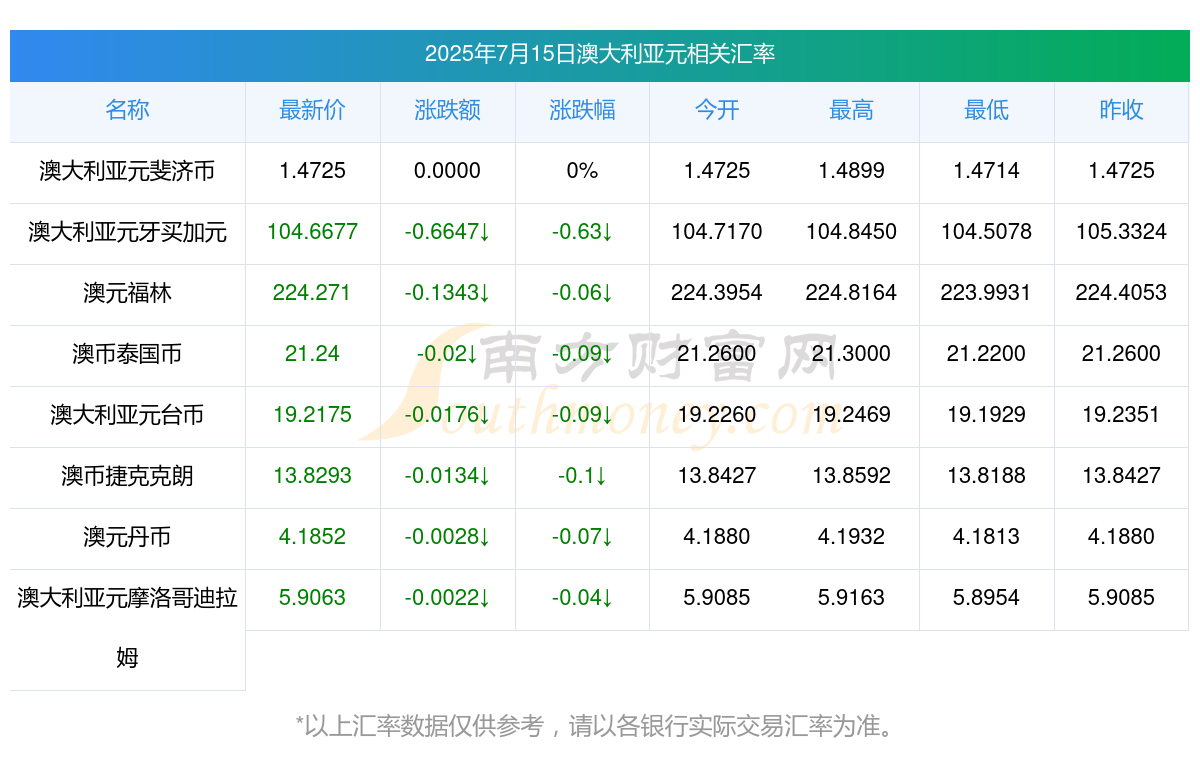
Task: Click low value 223.9931
Action: pos(986,293)
